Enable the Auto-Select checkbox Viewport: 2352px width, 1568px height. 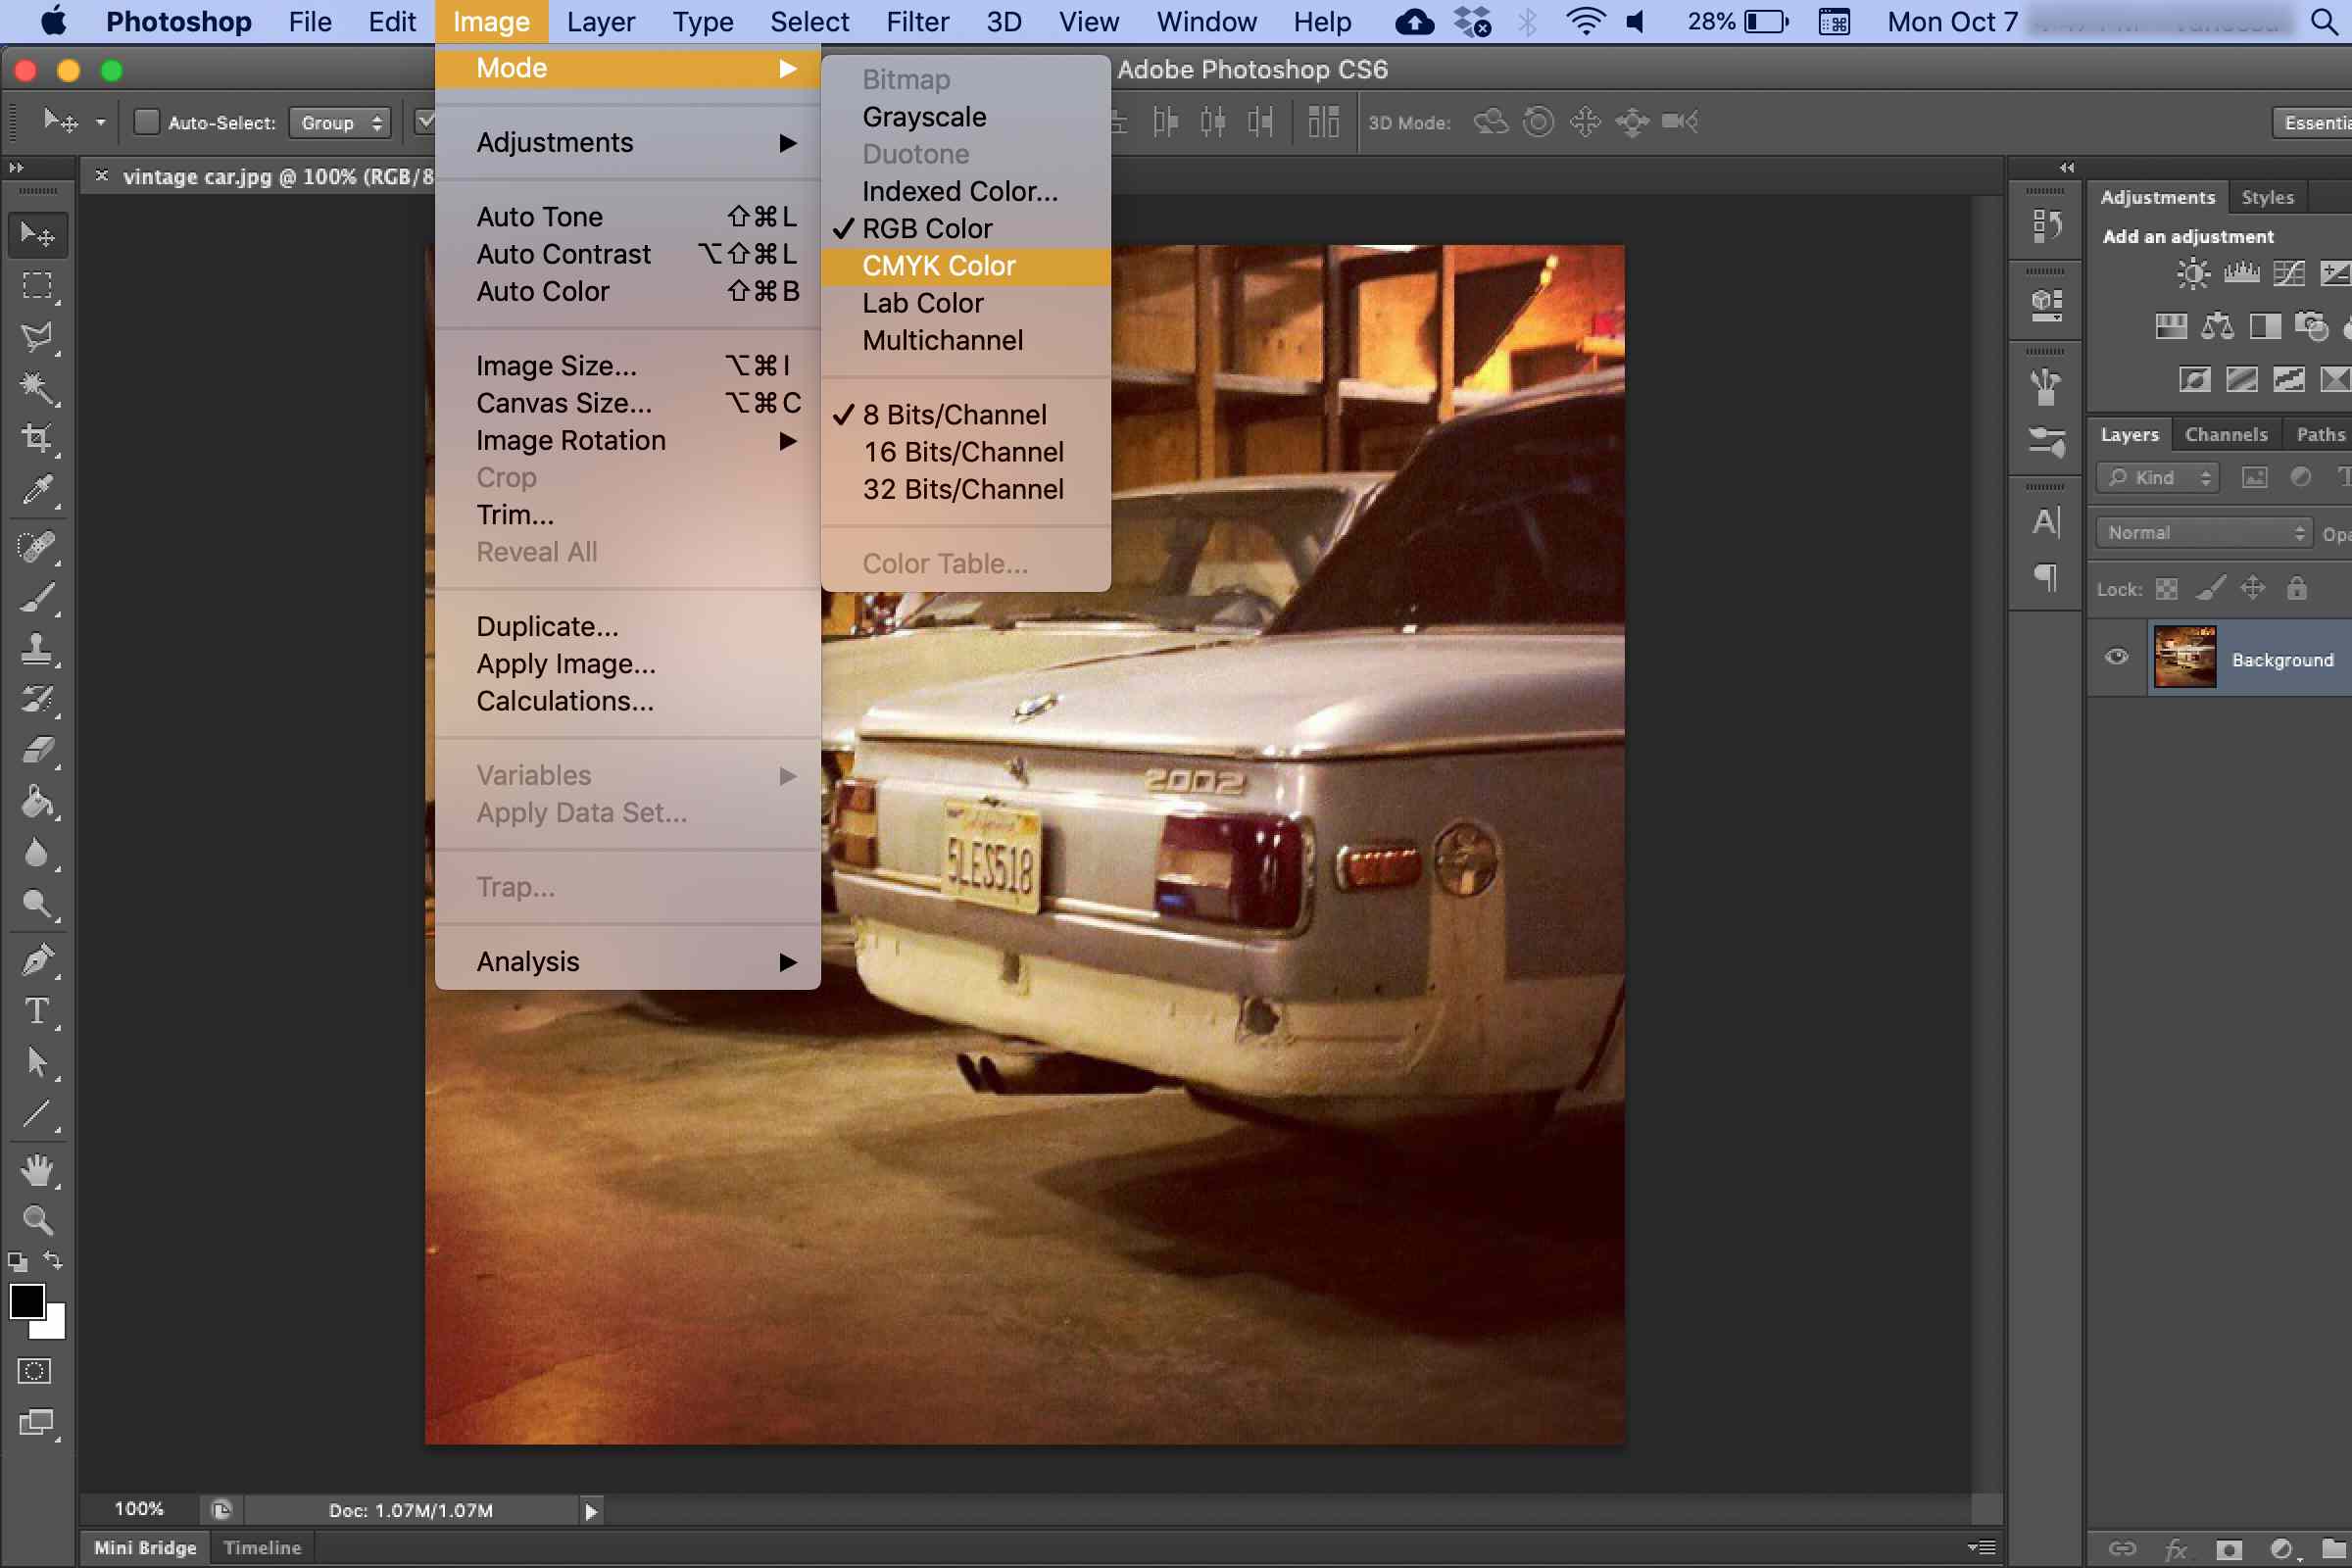tap(147, 122)
